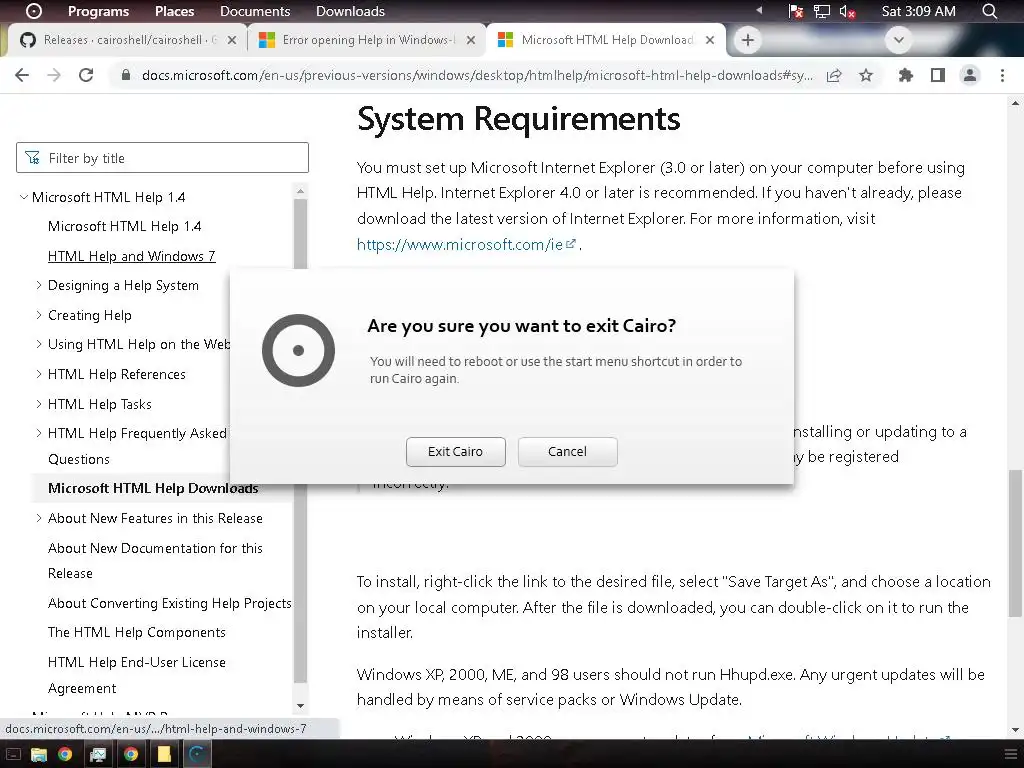Open the clock showing Sat 3:09 AM
1024x768 pixels.
(x=918, y=11)
